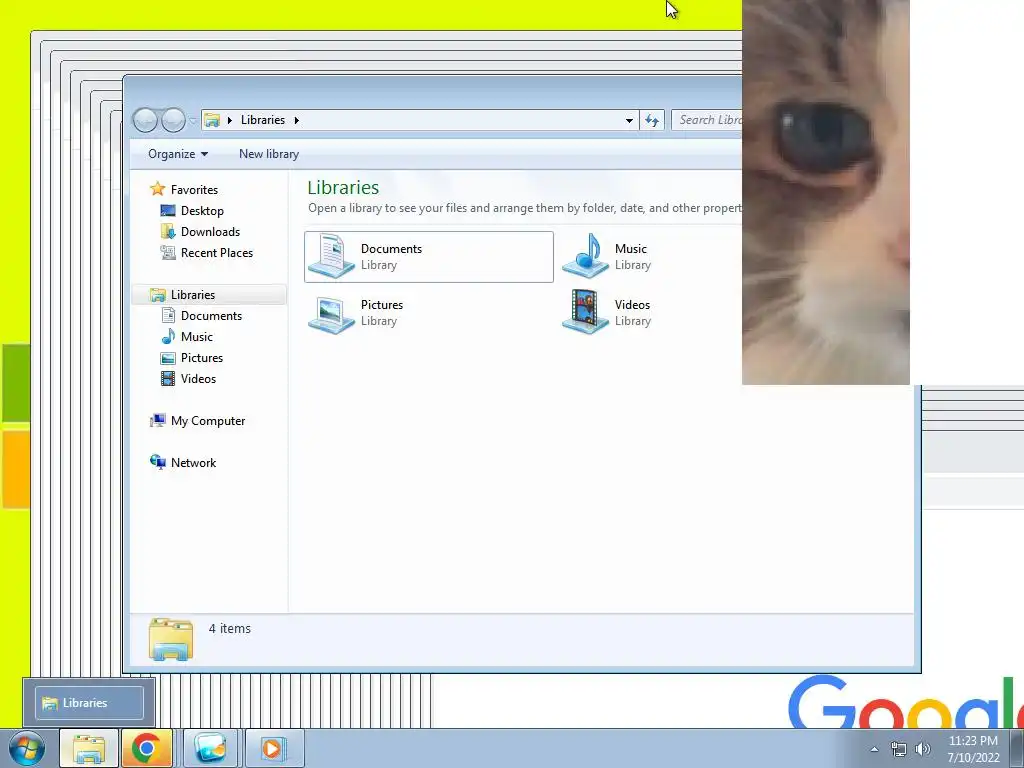Open Downloads in the Favorites list
Viewport: 1024px width, 768px height.
coord(210,232)
